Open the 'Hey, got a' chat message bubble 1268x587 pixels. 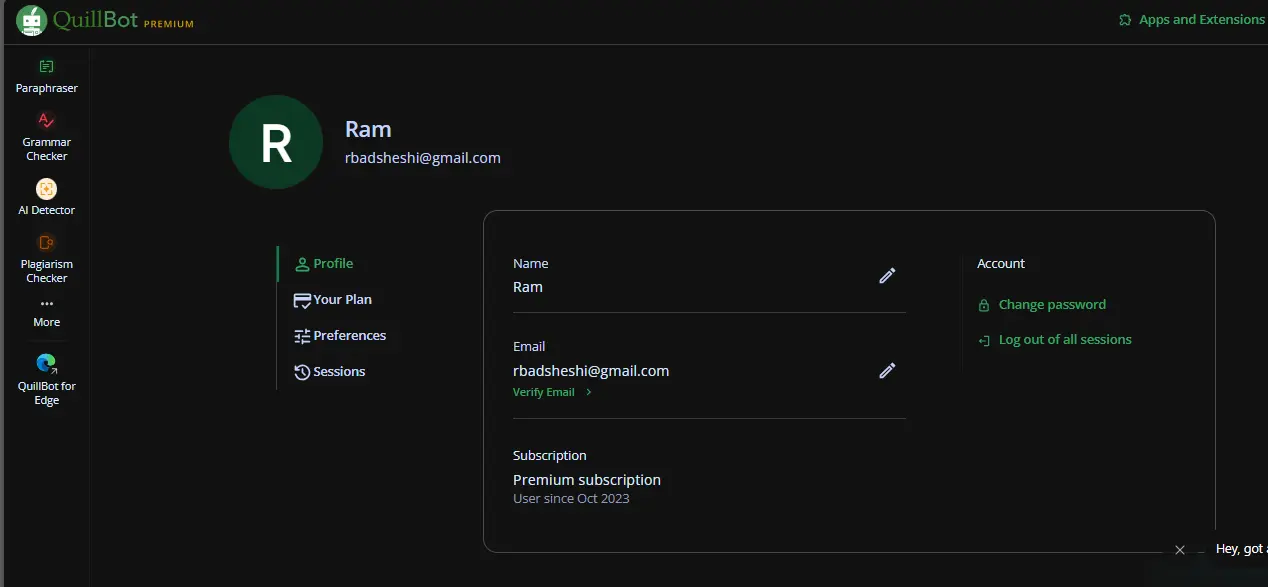(1241, 549)
